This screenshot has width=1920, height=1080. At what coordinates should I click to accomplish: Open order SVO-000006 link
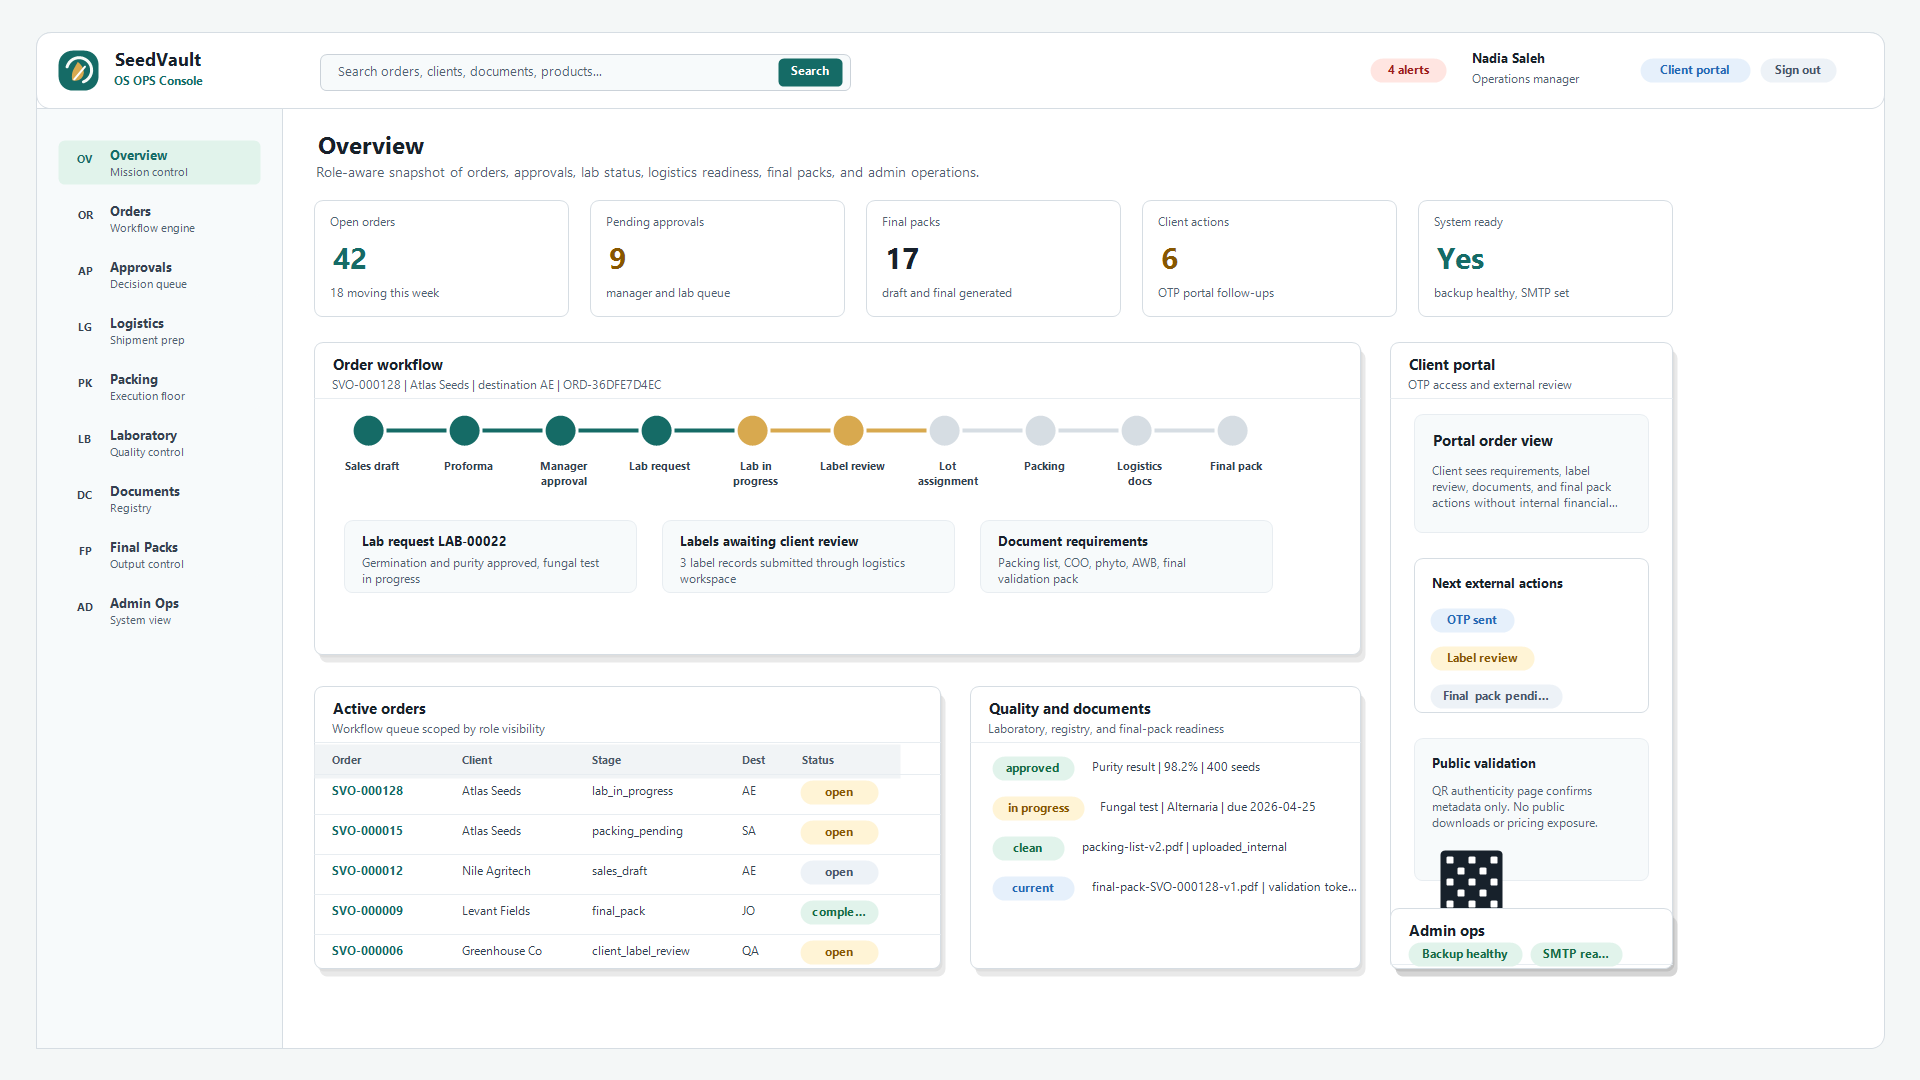[367, 951]
